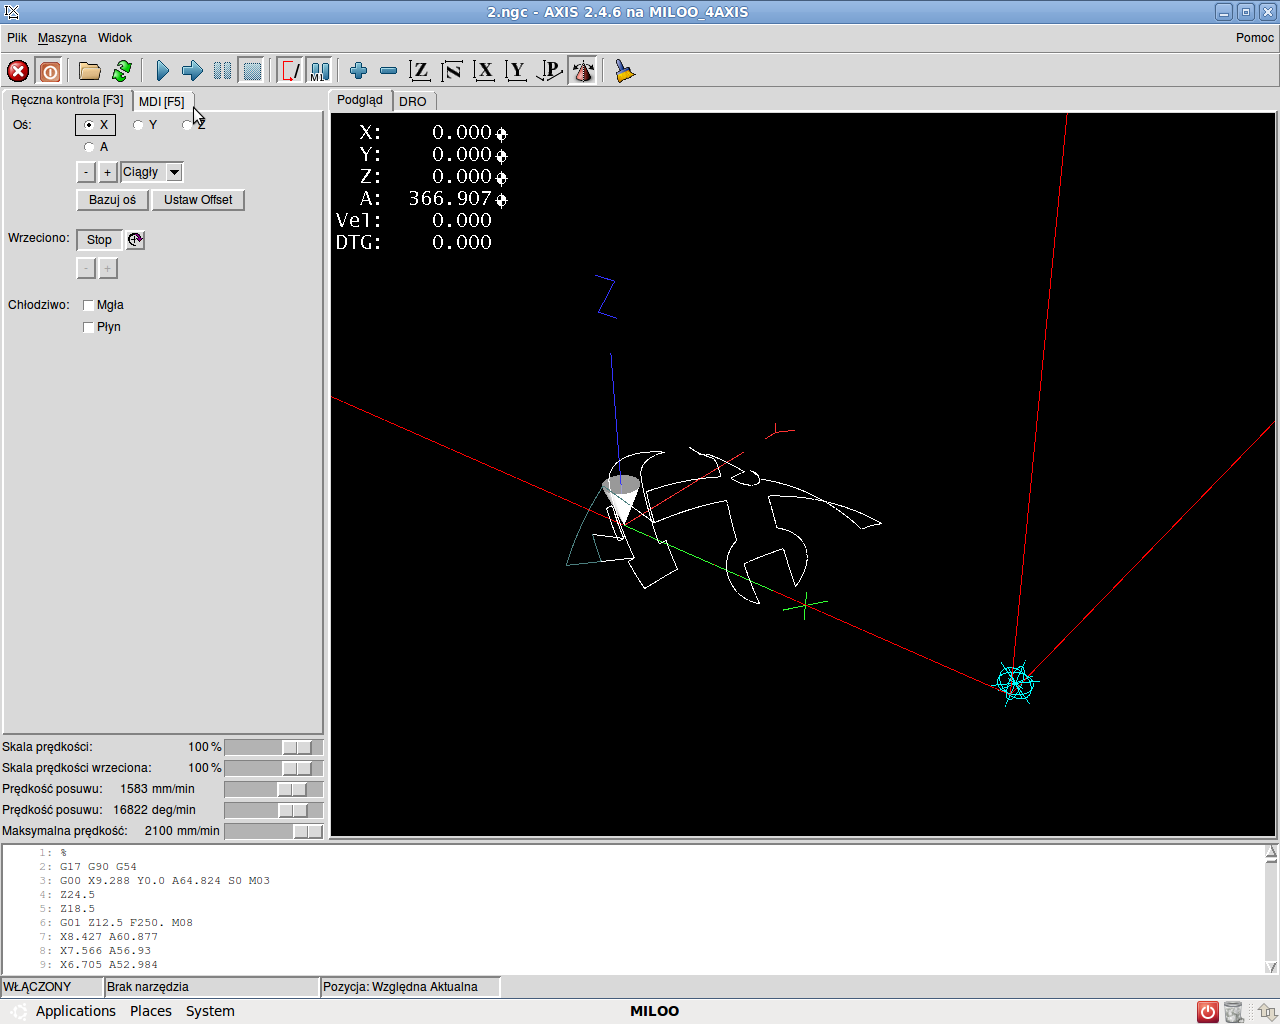Toggle the emergency stop button
1280x1024 pixels.
[18, 71]
